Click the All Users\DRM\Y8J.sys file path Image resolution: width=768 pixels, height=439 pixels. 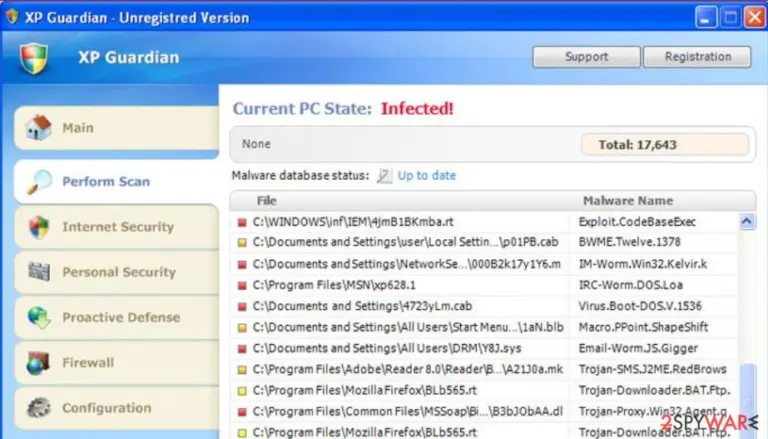[387, 348]
